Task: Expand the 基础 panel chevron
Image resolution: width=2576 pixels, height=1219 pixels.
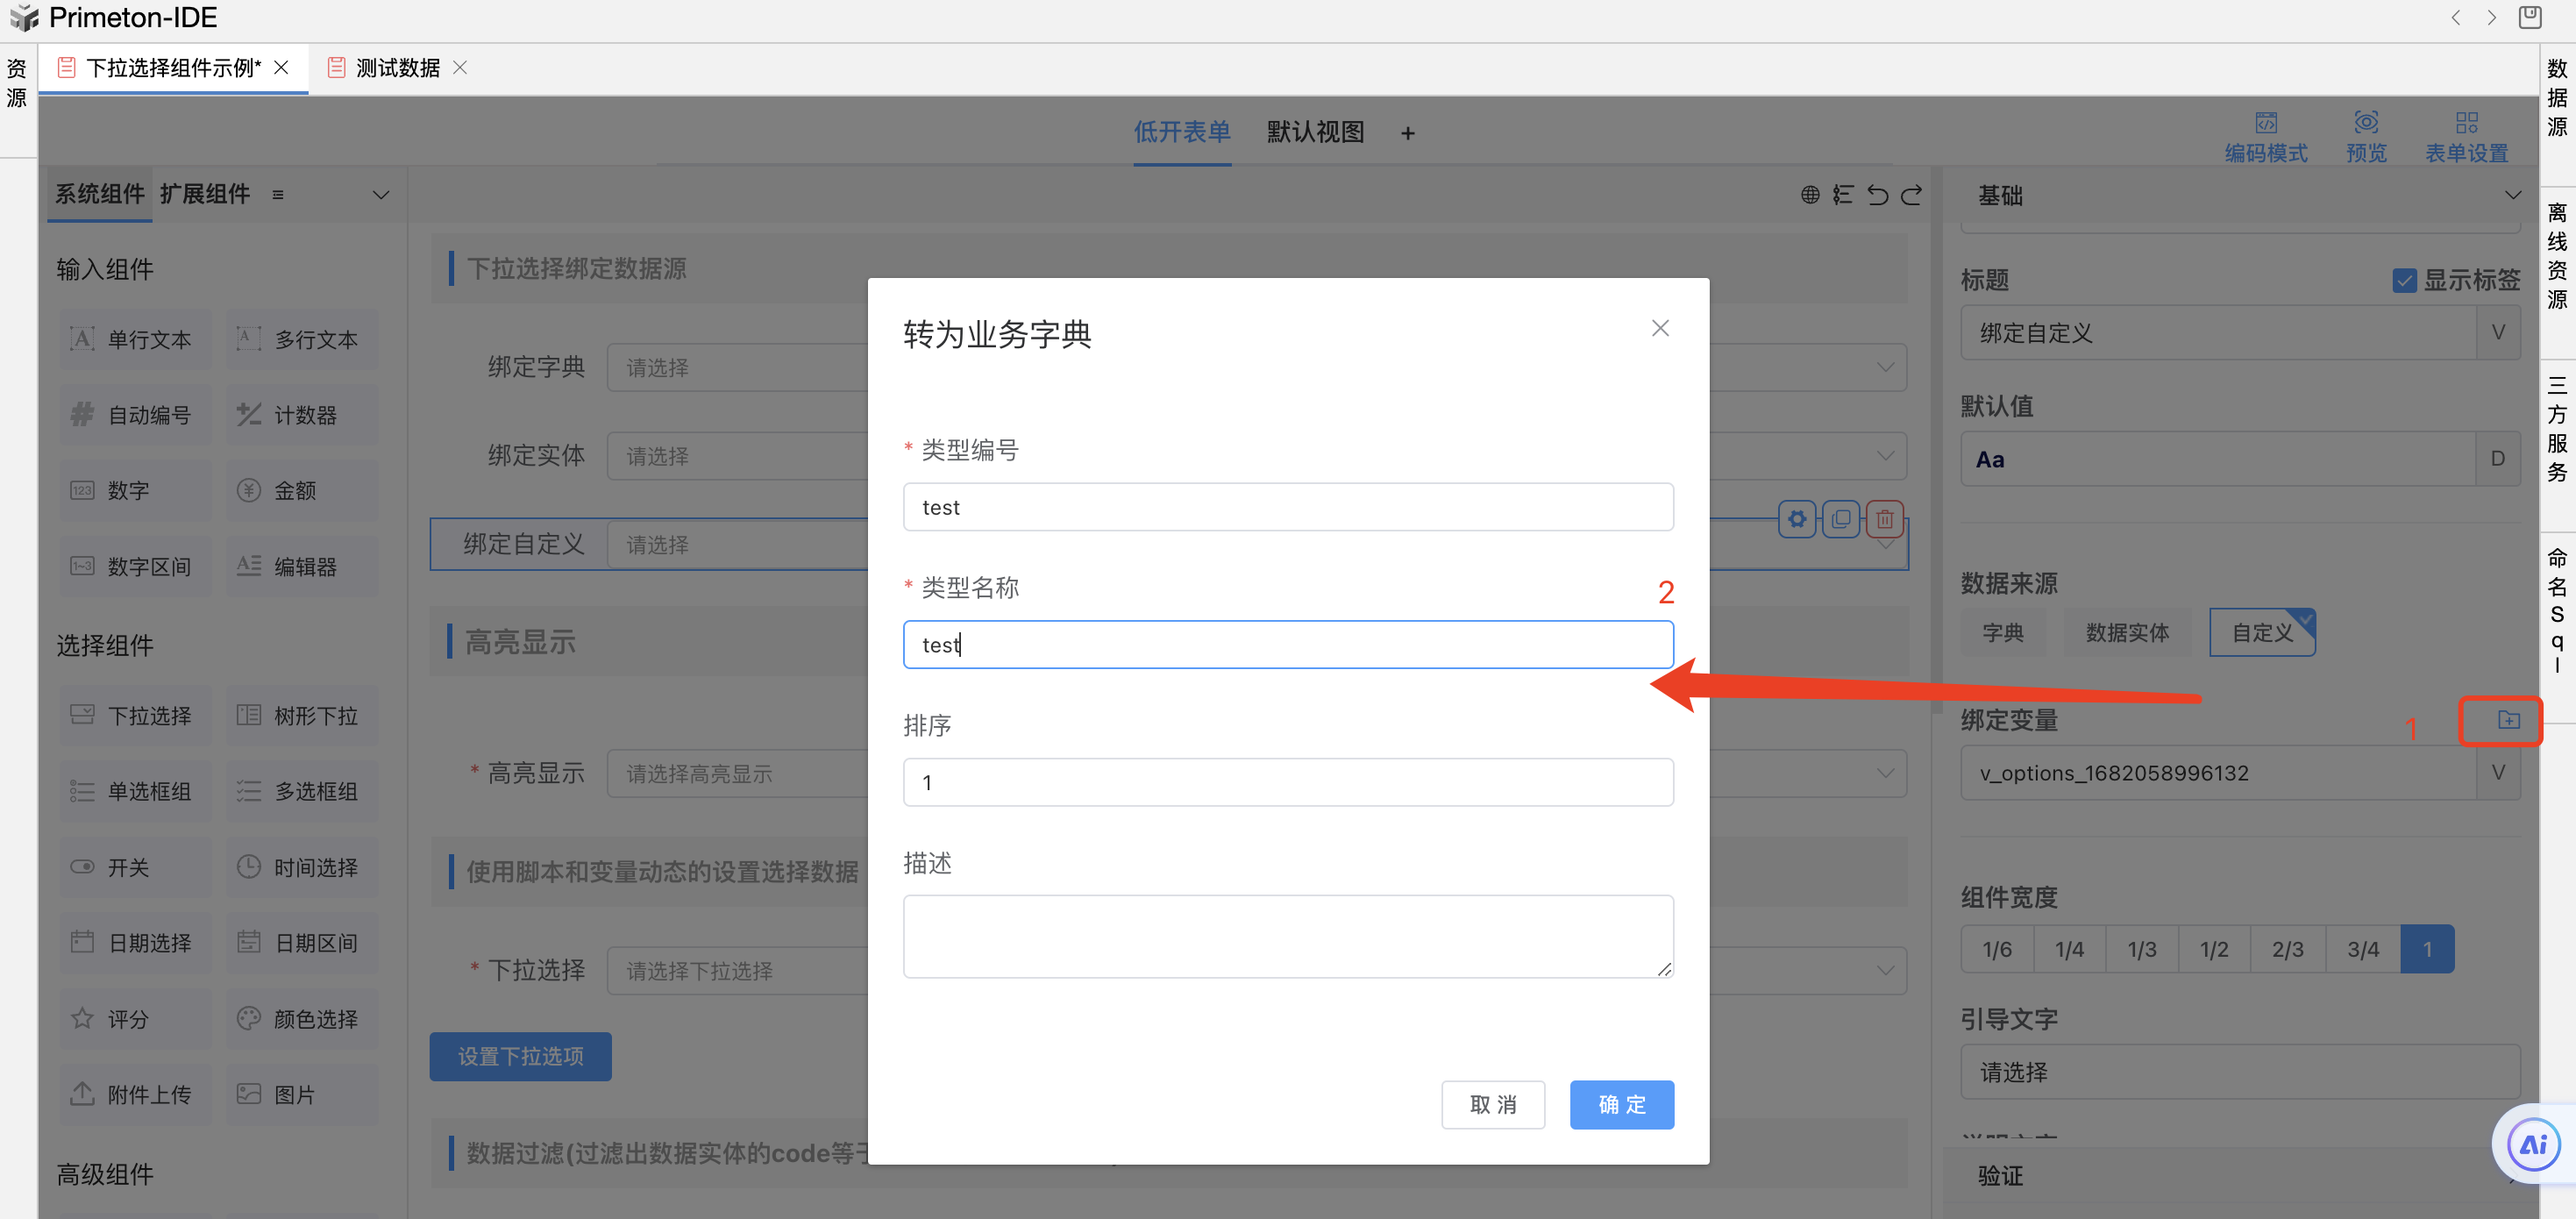Action: (x=2512, y=195)
